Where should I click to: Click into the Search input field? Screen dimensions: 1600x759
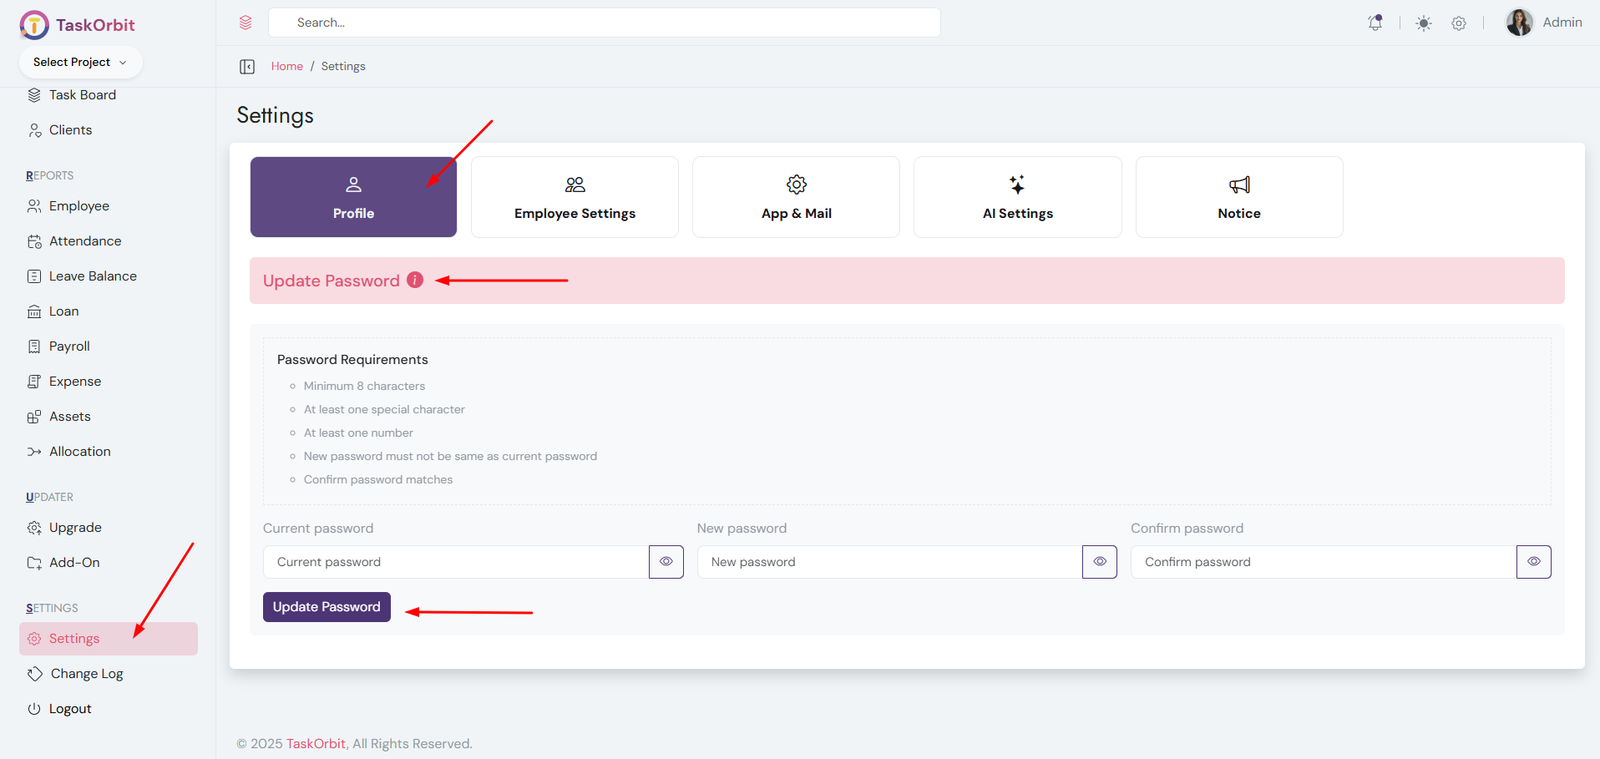[x=604, y=23]
